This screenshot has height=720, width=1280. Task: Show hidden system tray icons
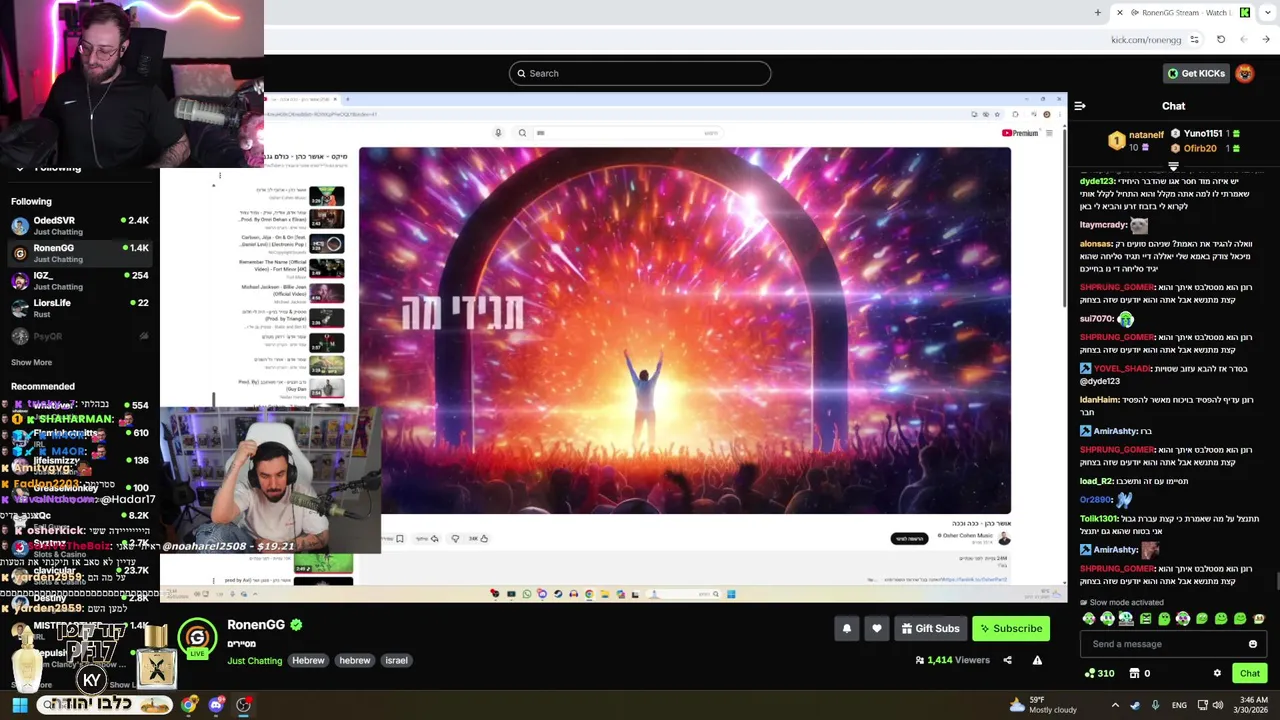(x=1115, y=705)
